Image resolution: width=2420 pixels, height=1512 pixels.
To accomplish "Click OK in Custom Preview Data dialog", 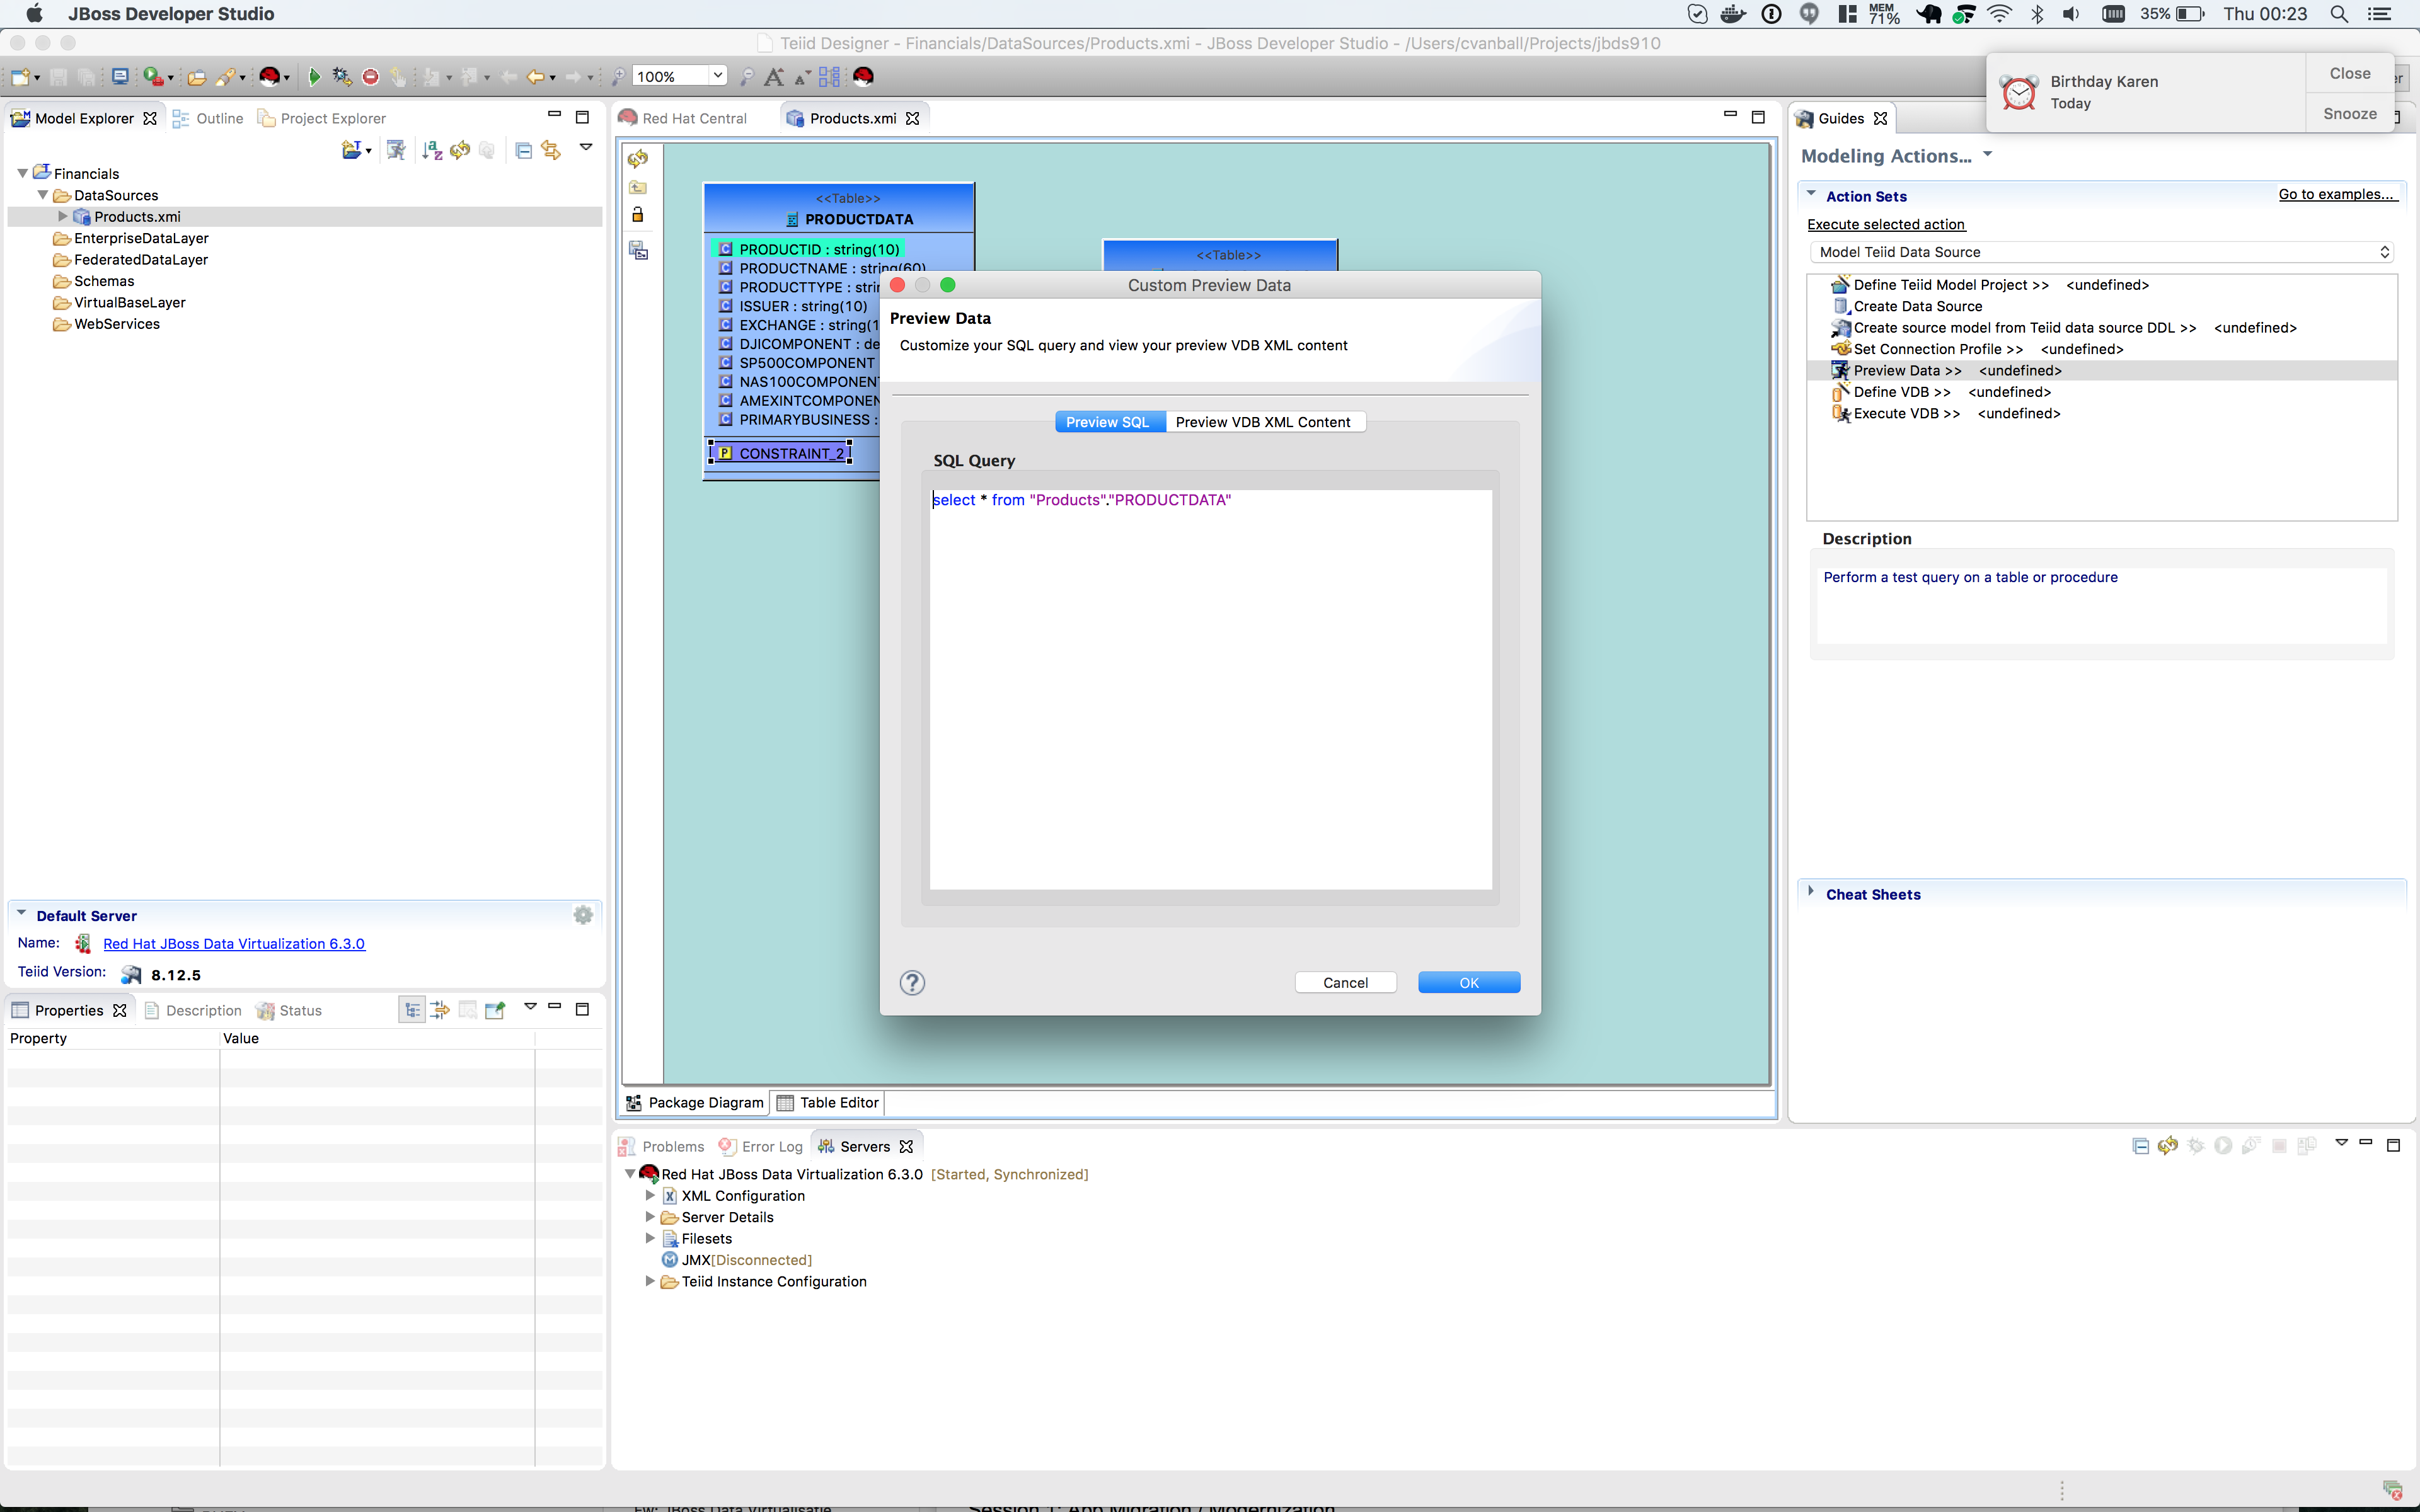I will [1468, 983].
